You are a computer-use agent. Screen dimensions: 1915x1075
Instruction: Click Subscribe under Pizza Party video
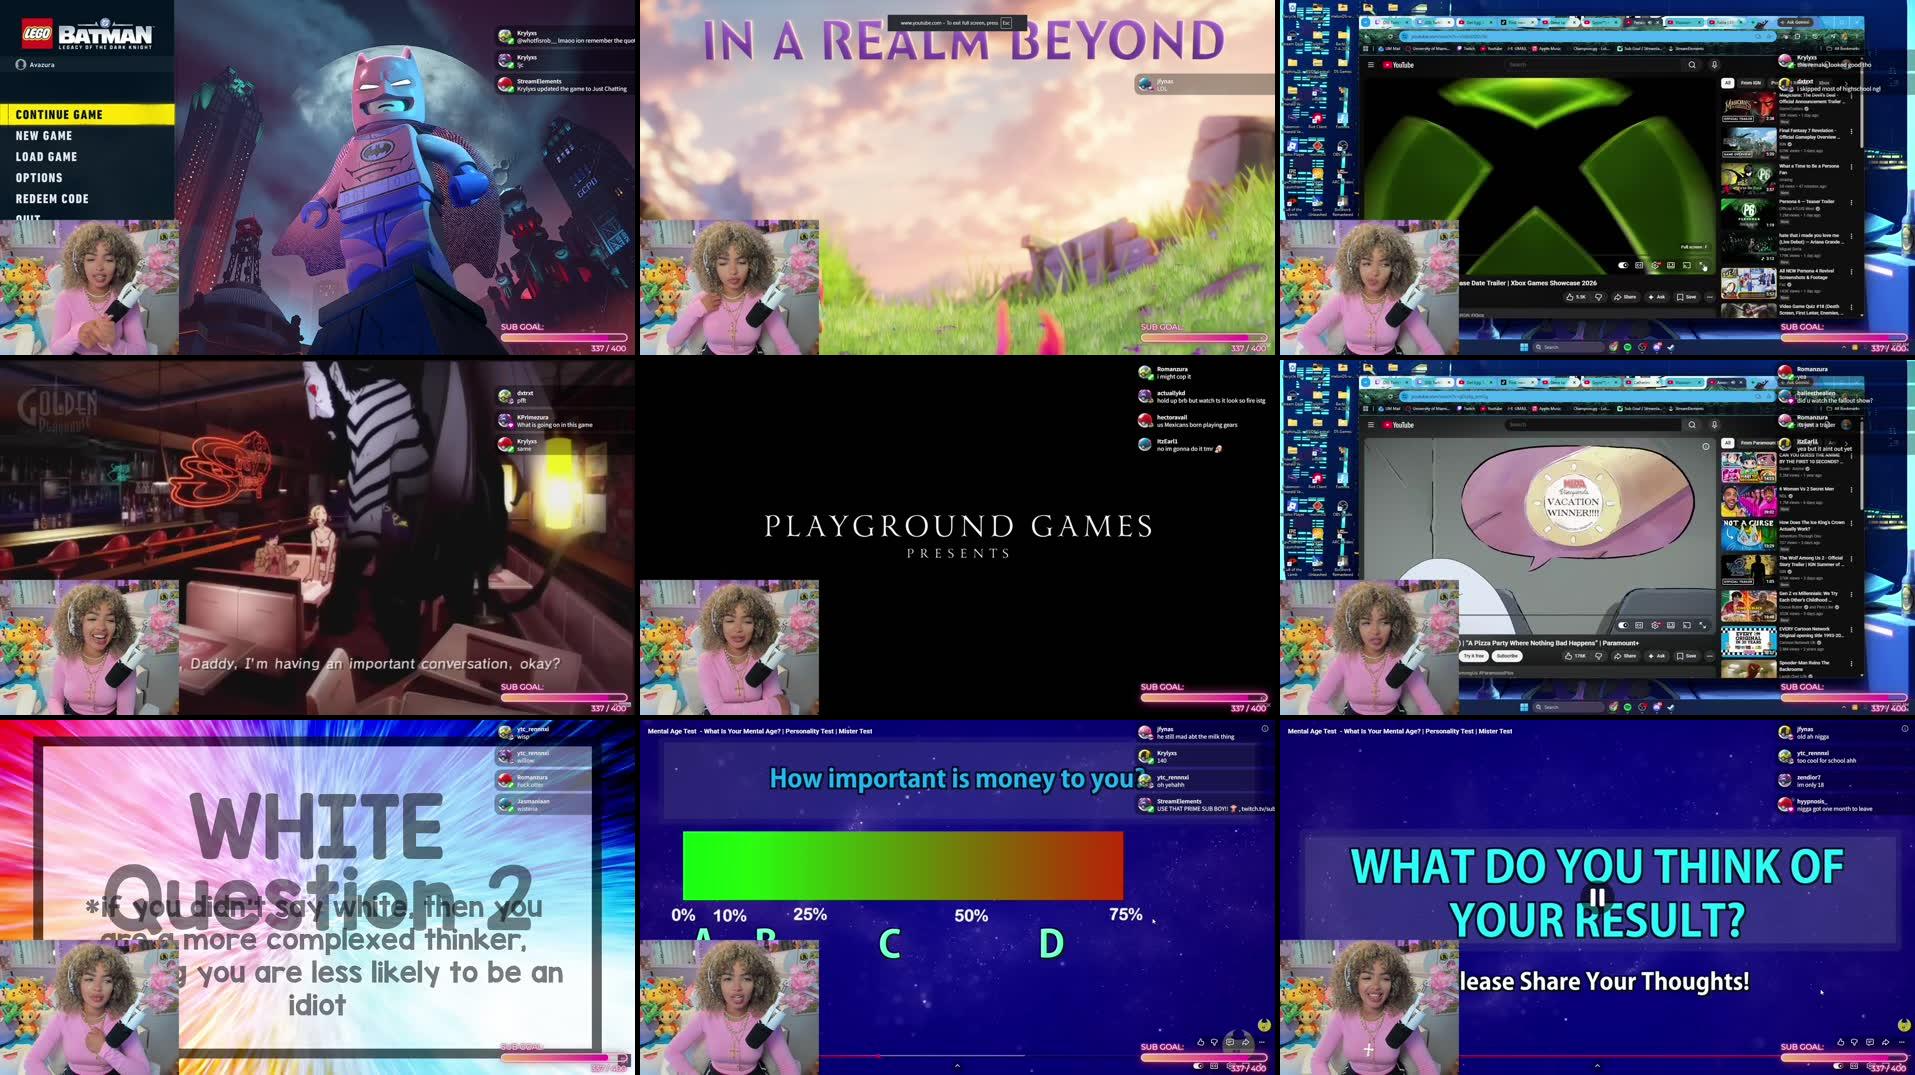click(x=1507, y=656)
